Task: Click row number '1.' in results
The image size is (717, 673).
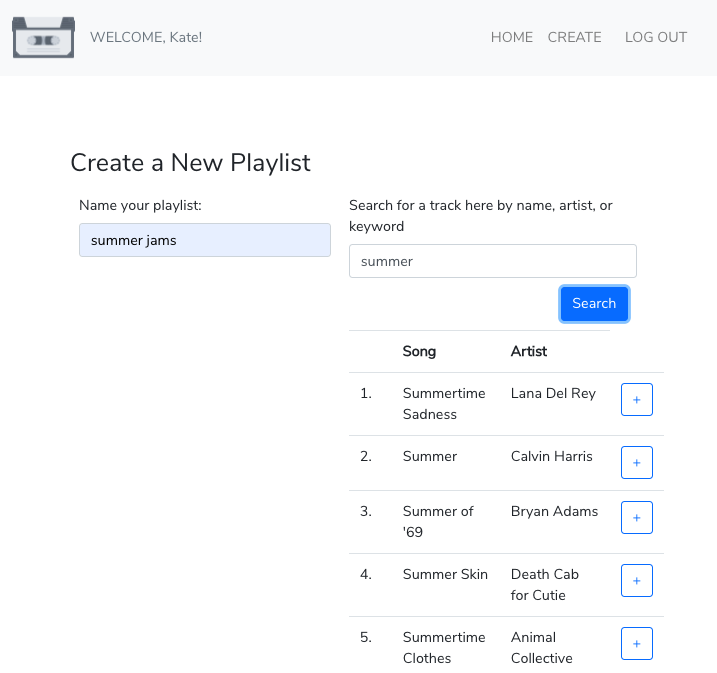Action: (x=366, y=393)
